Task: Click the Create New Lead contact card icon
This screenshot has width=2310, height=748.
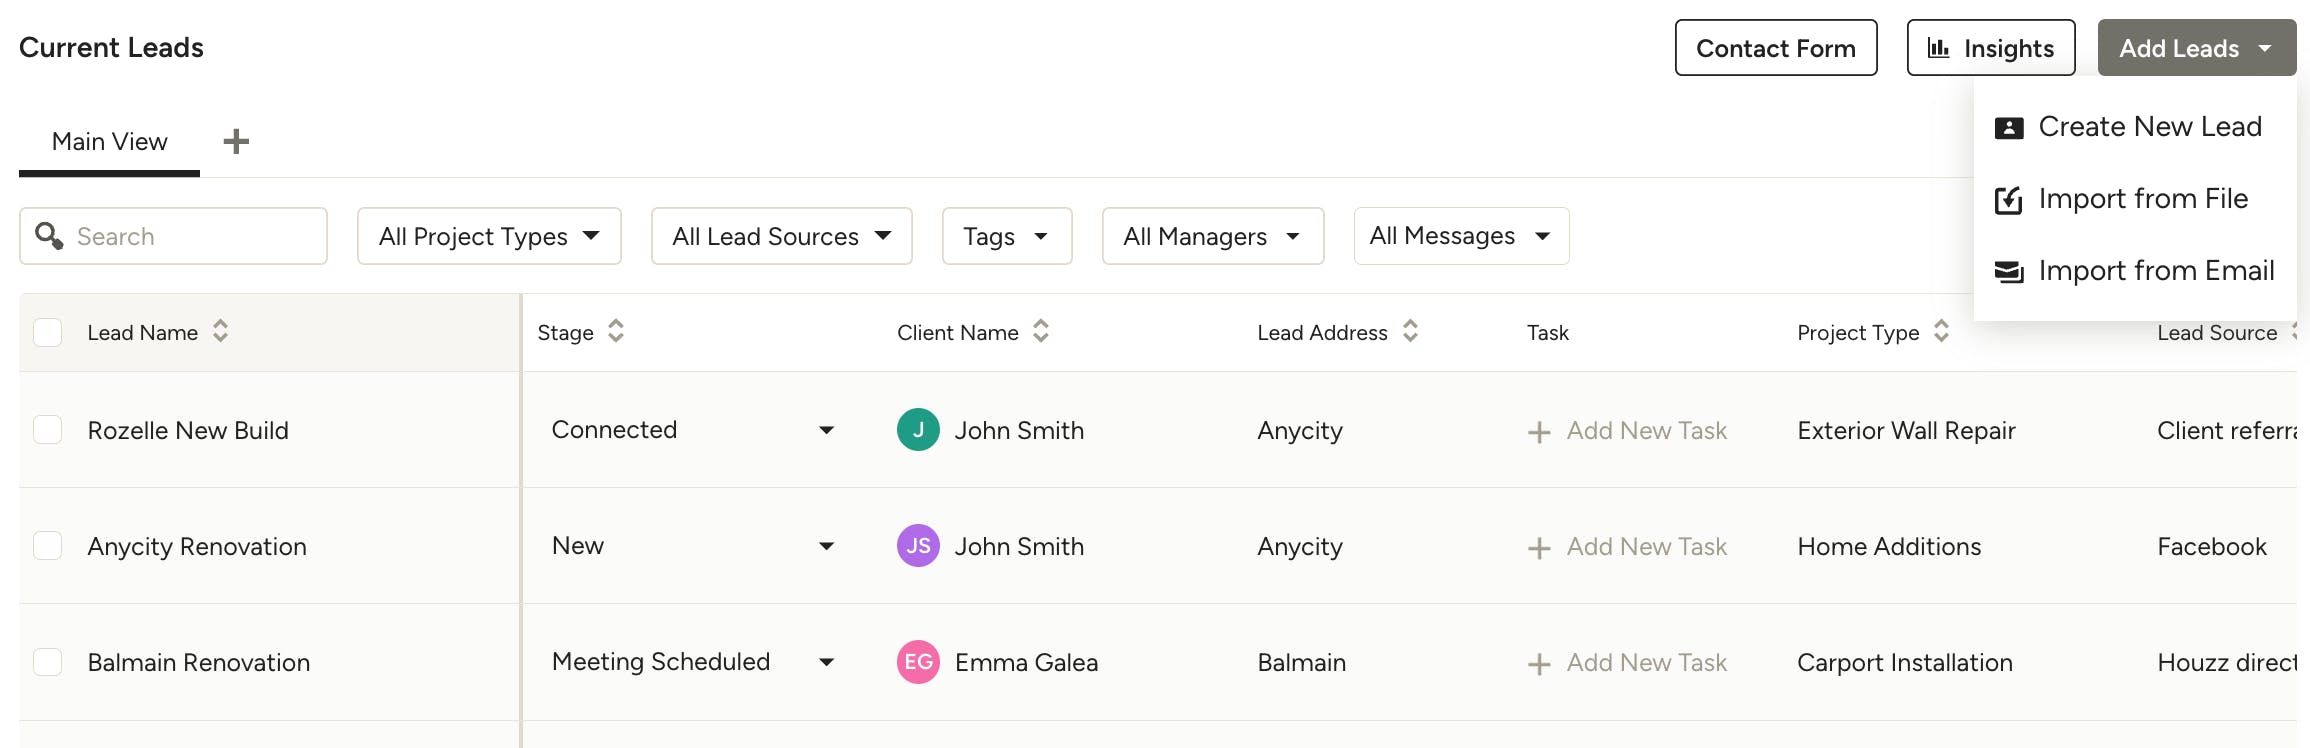Action: (x=2009, y=128)
